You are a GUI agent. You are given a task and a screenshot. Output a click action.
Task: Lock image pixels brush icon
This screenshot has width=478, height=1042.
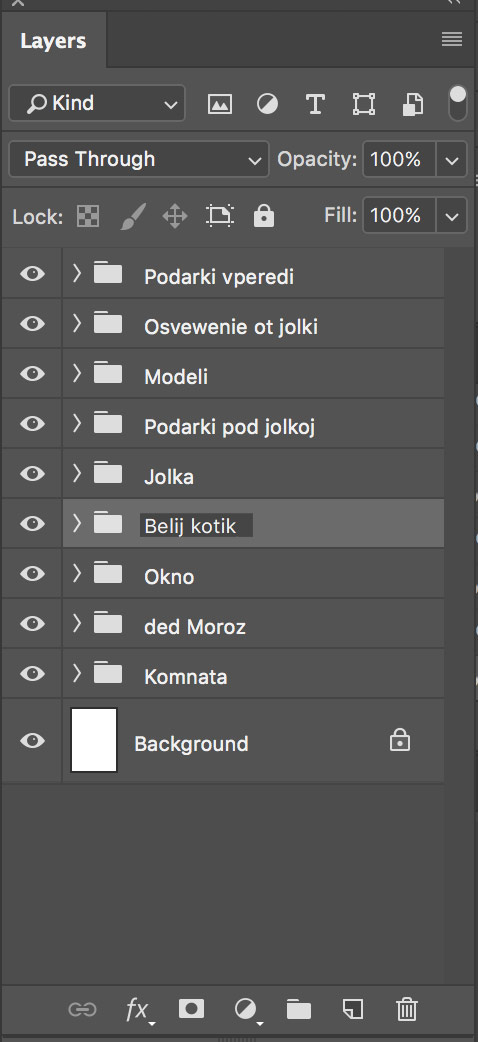click(x=133, y=216)
